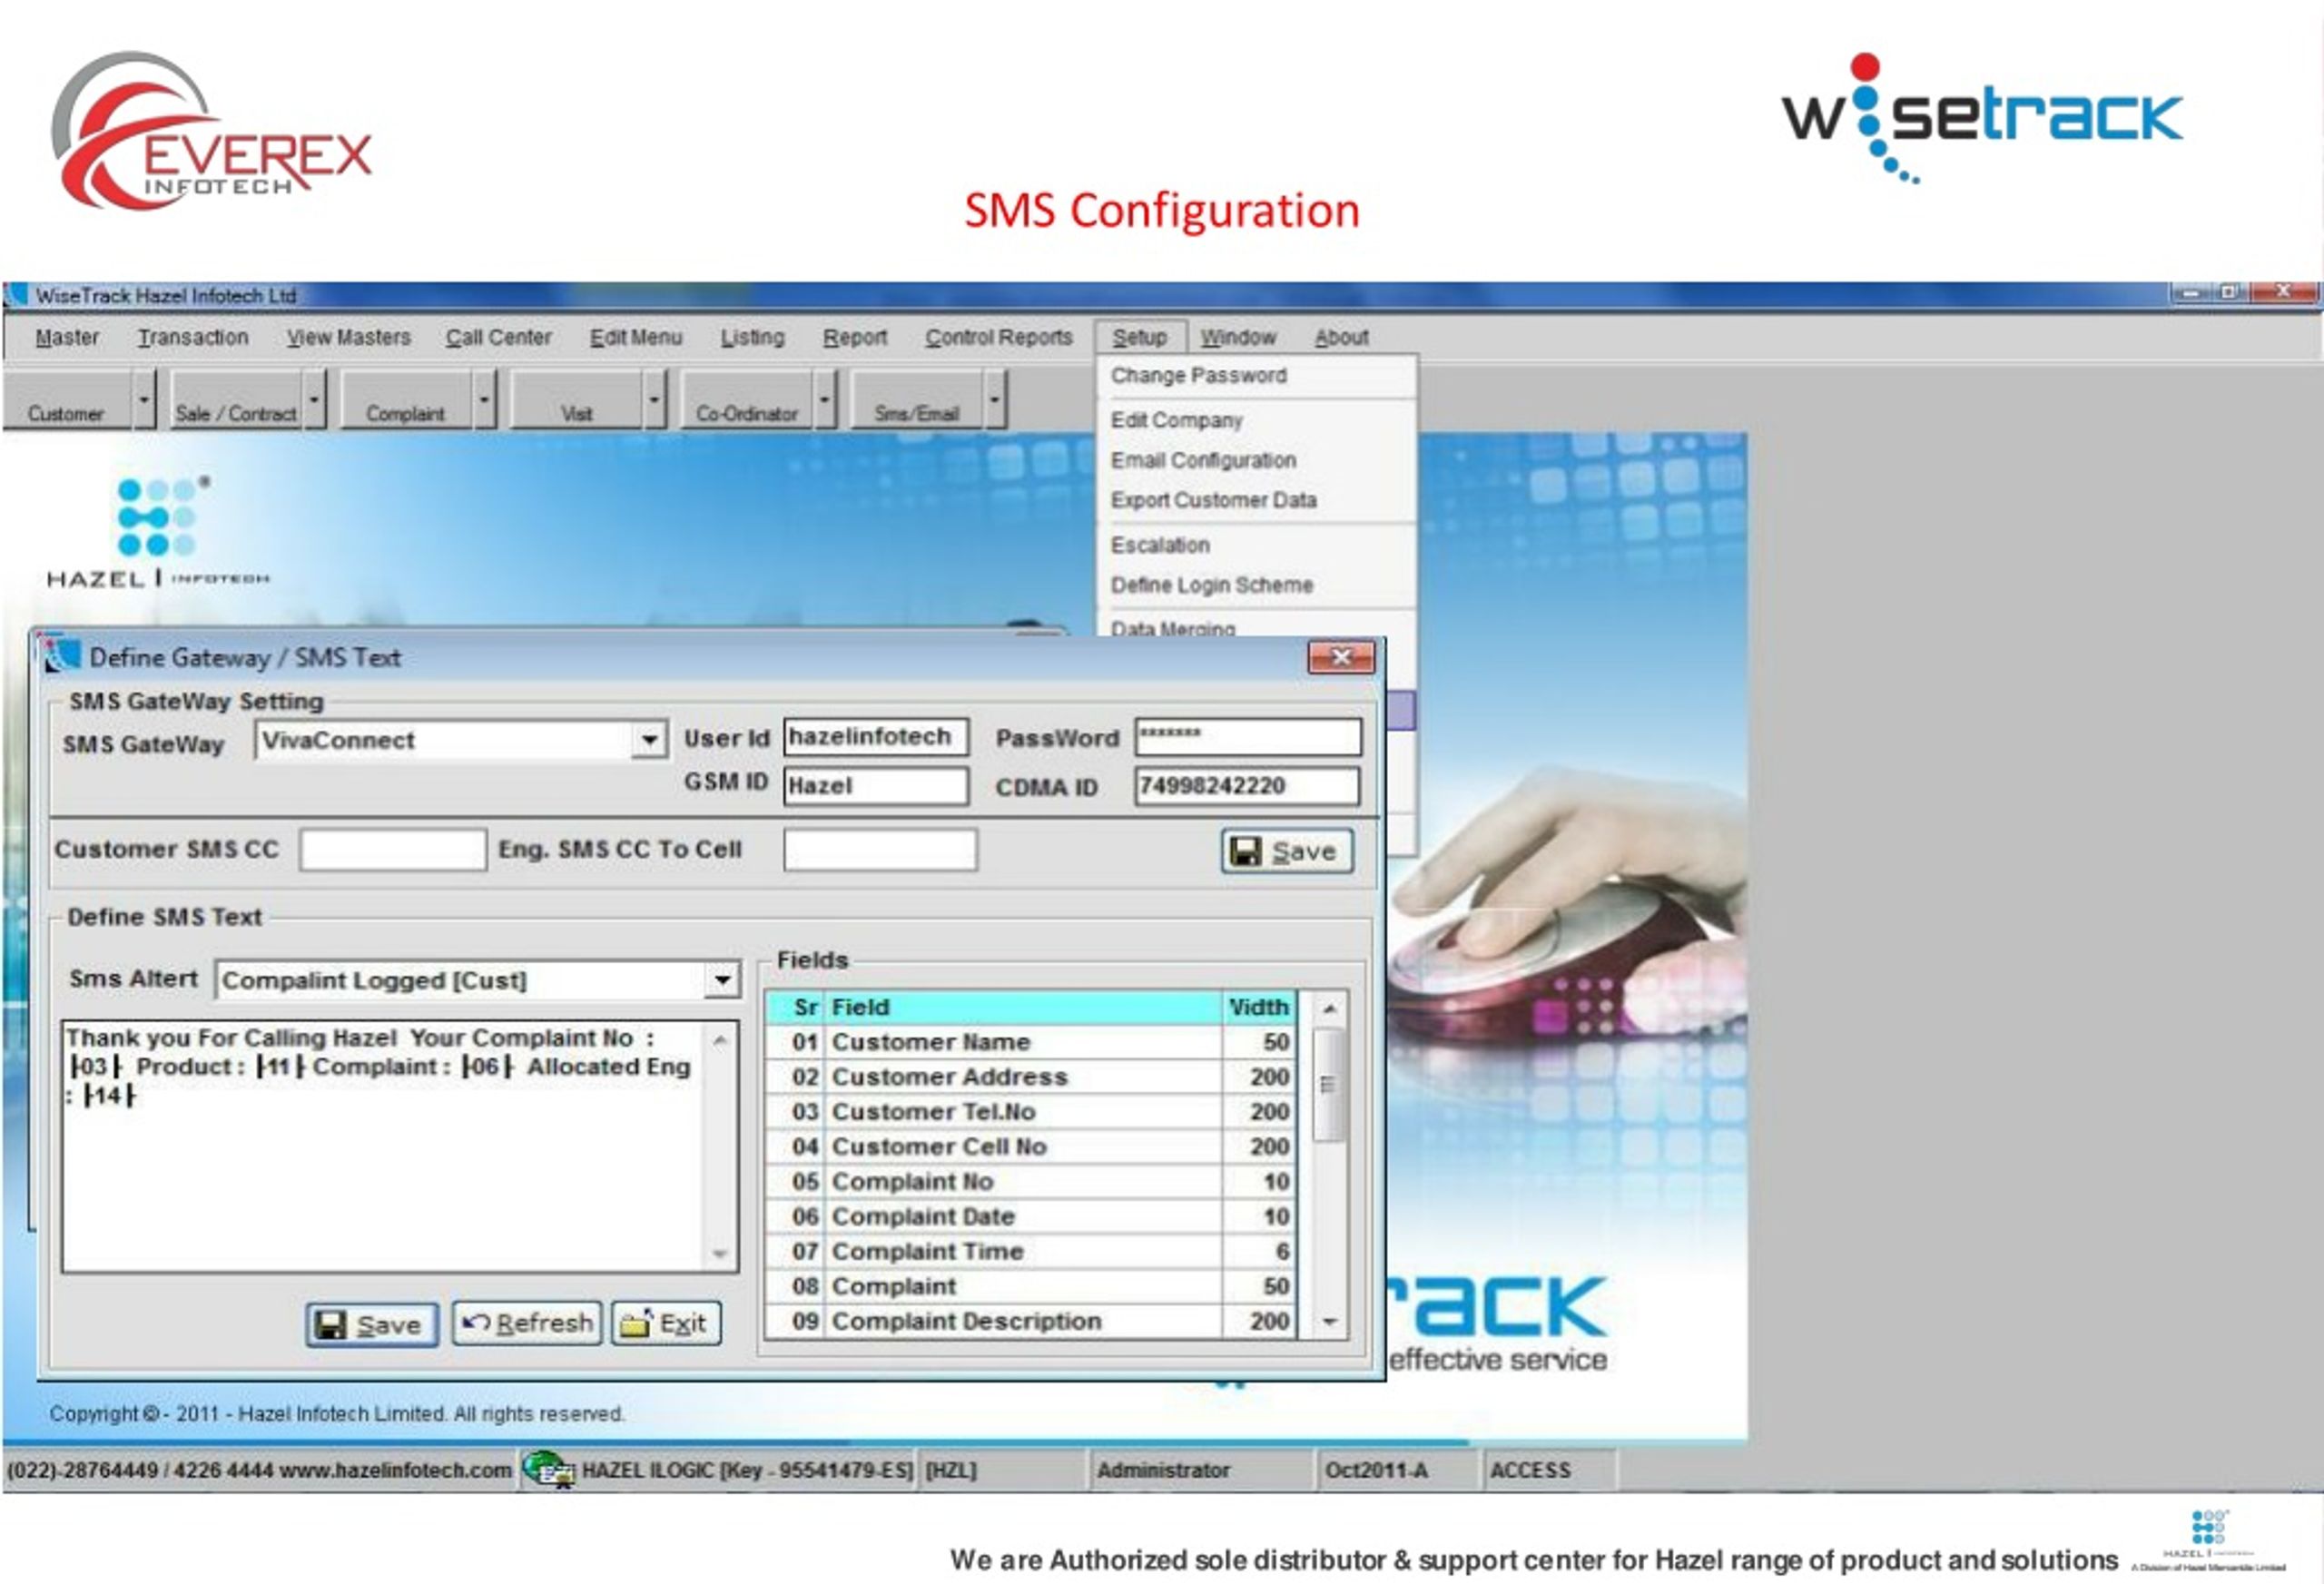
Task: Select the Customer Address field row
Action: [1030, 1077]
